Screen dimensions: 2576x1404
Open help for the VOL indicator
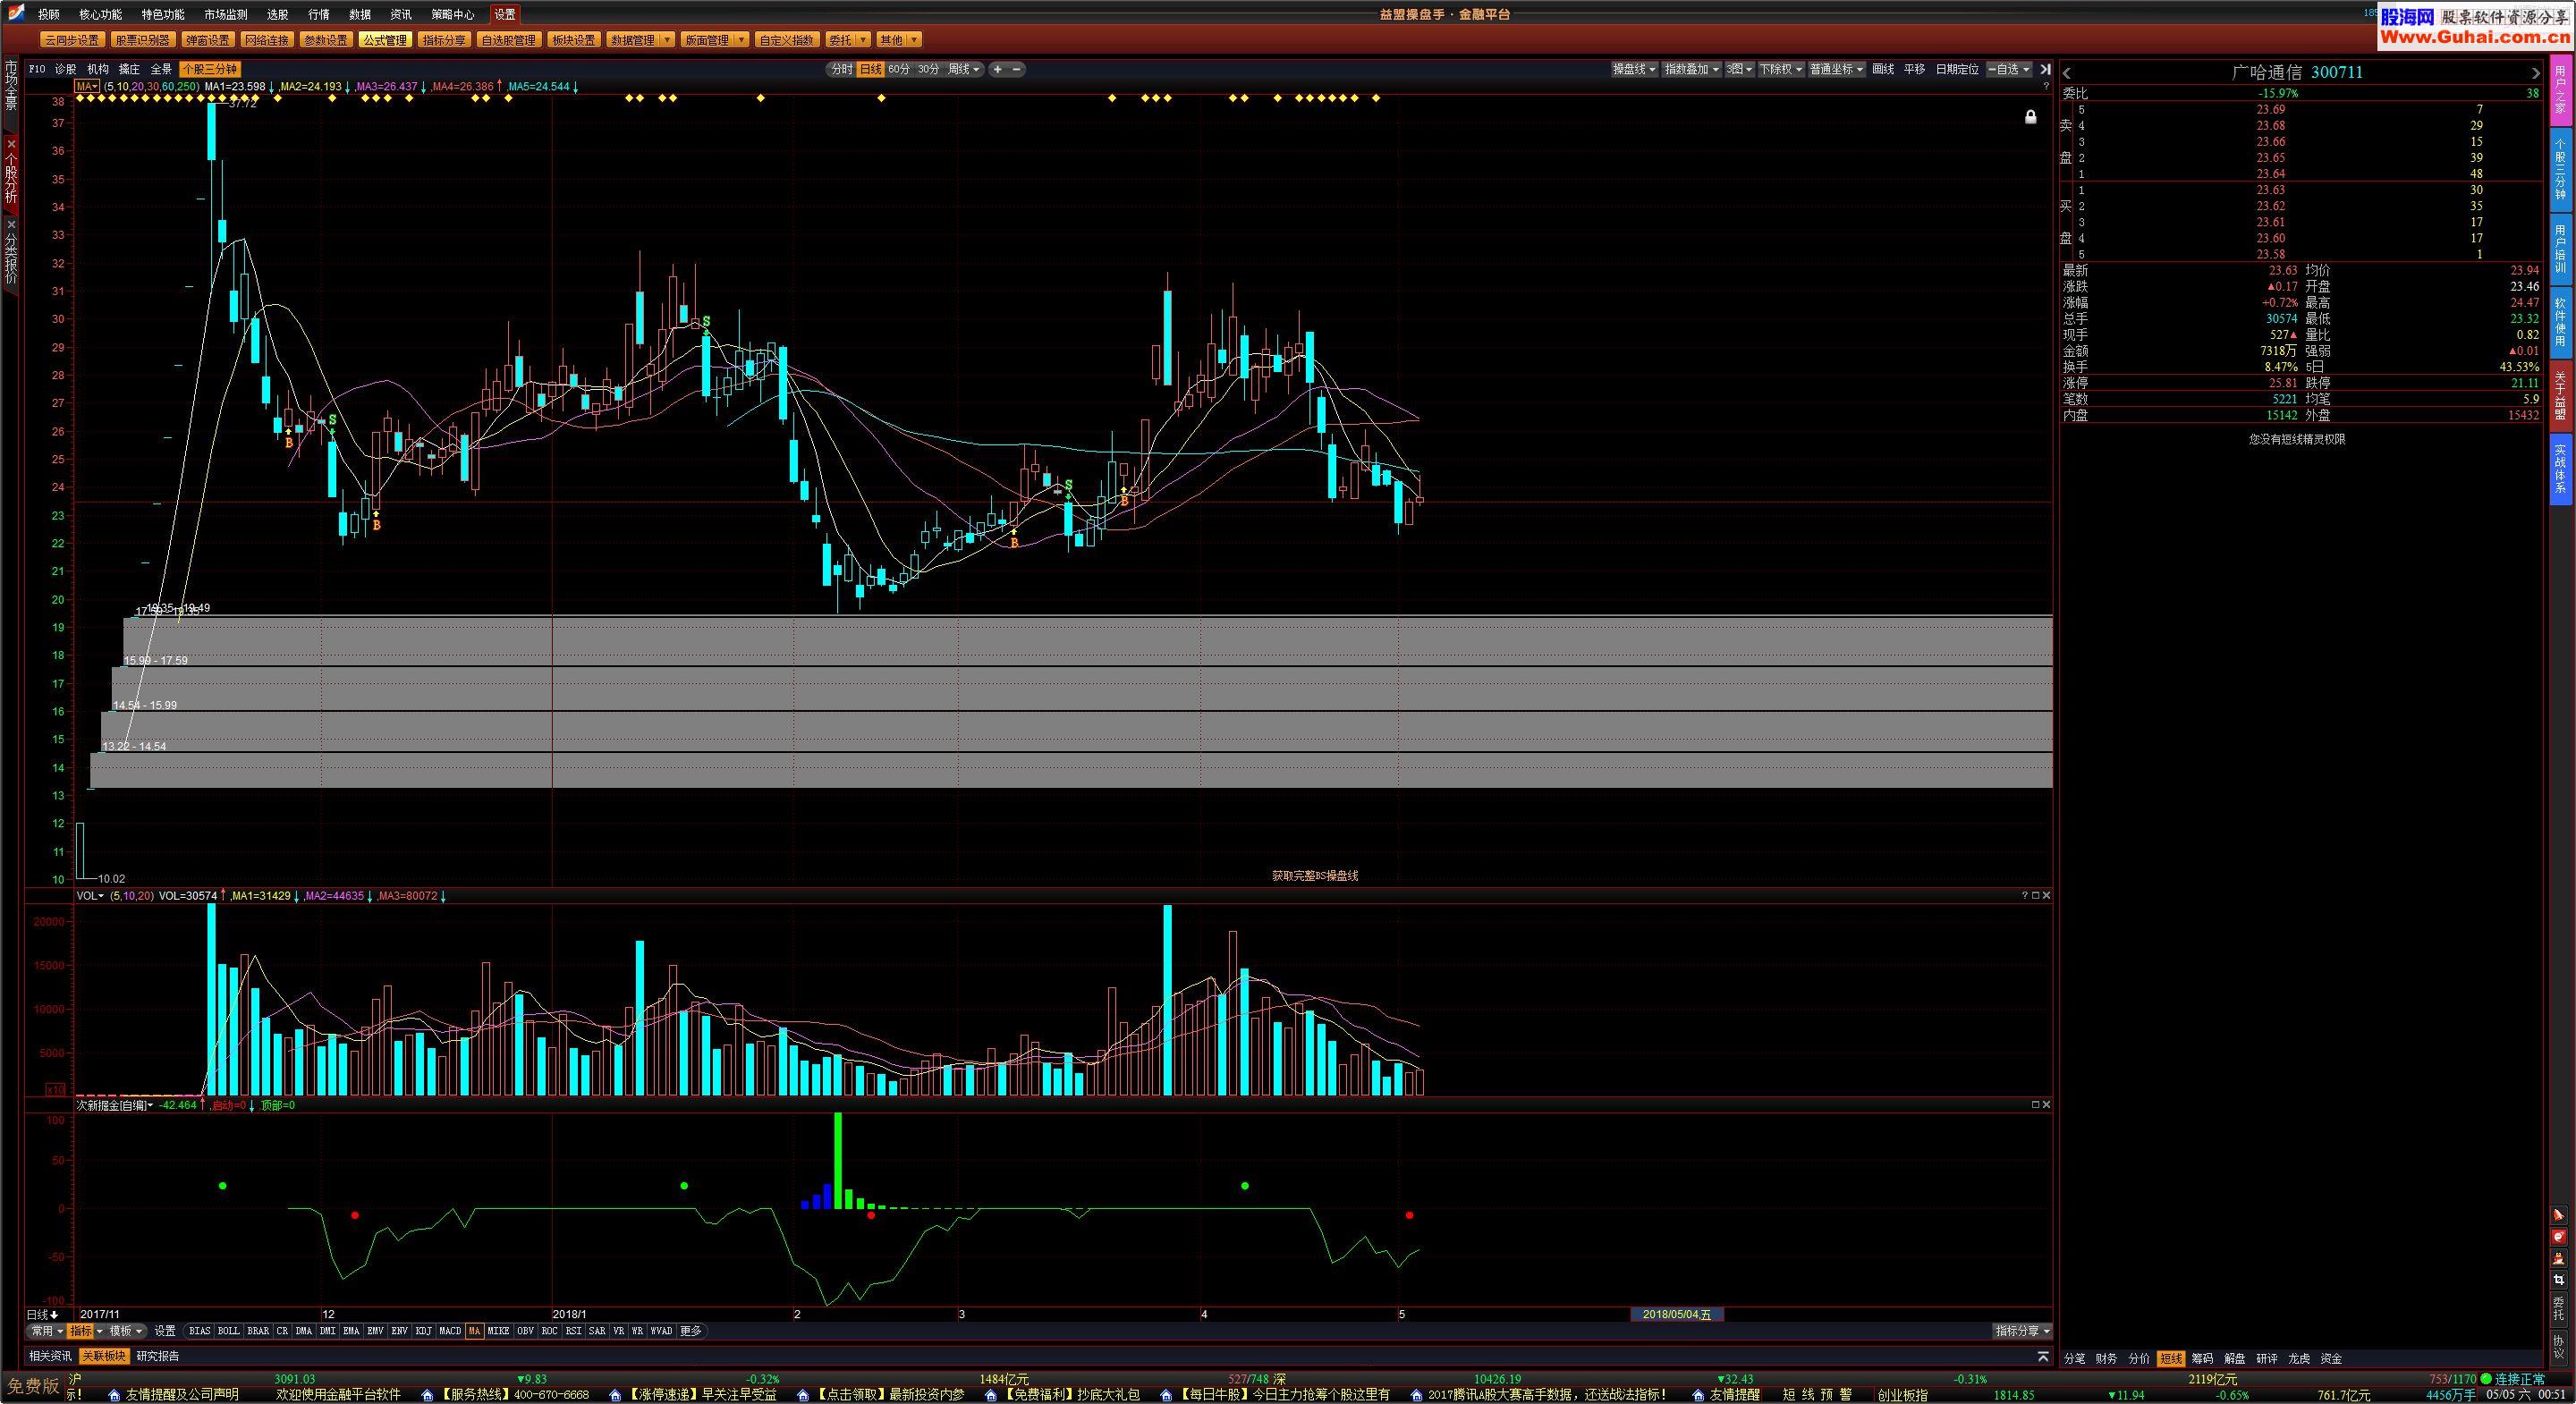click(x=2025, y=895)
